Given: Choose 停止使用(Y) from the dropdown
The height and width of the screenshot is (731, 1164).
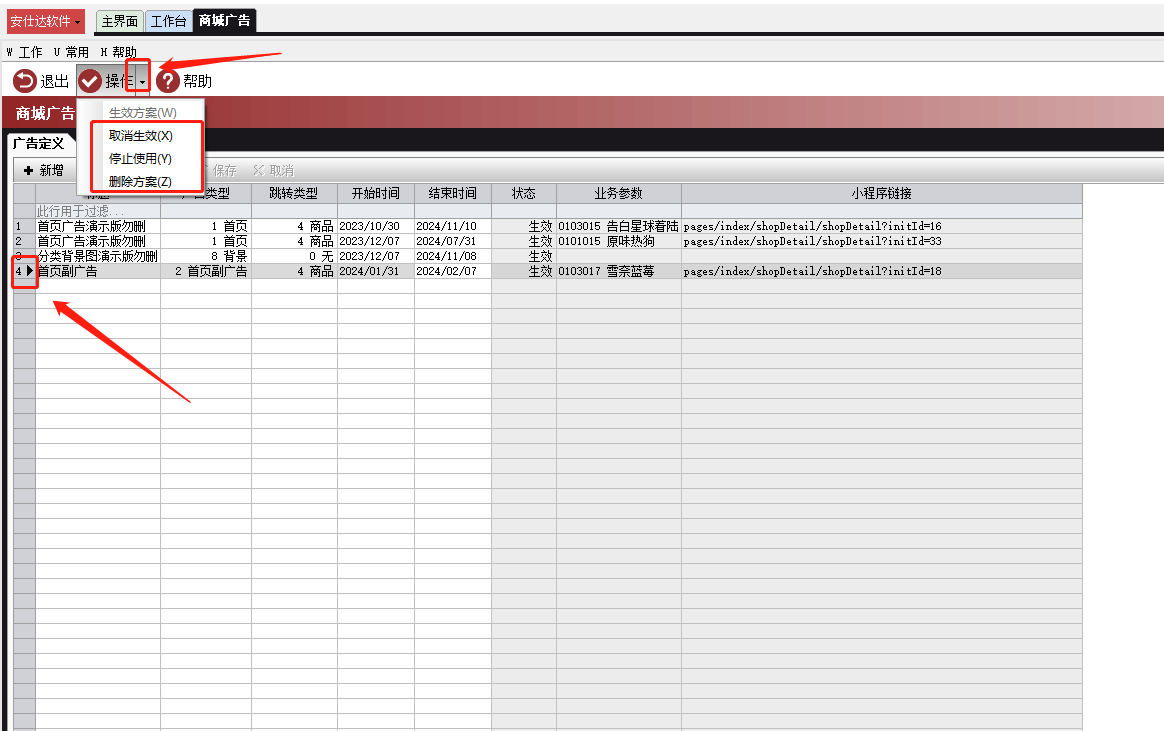Looking at the screenshot, I should [x=140, y=159].
